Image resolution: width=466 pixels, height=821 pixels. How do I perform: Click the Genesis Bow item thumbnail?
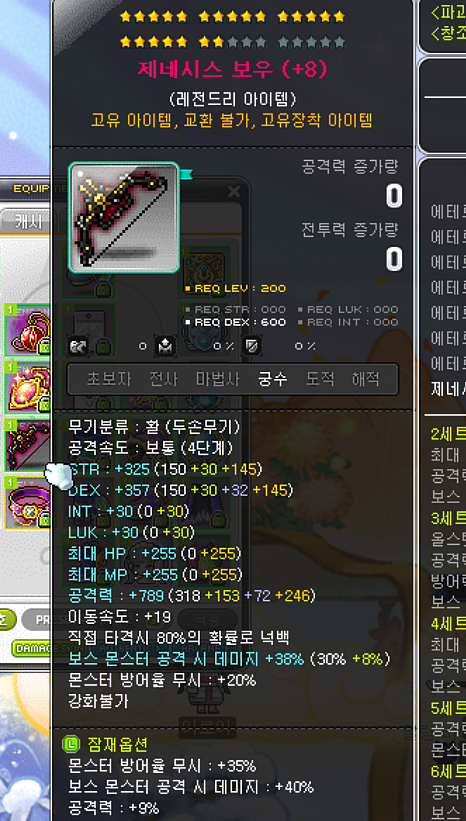click(x=124, y=218)
